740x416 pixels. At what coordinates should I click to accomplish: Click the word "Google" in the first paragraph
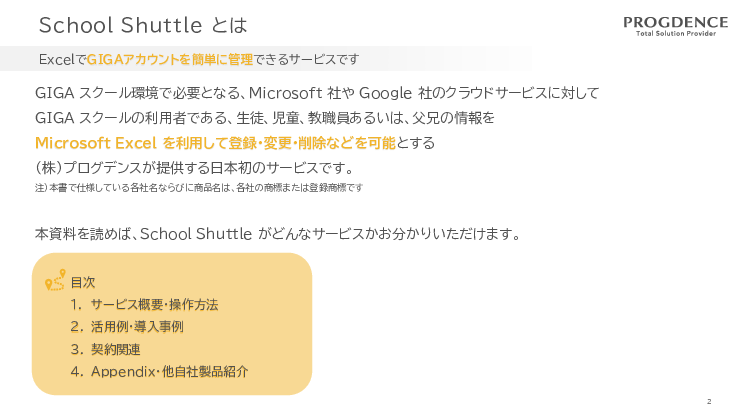point(385,94)
